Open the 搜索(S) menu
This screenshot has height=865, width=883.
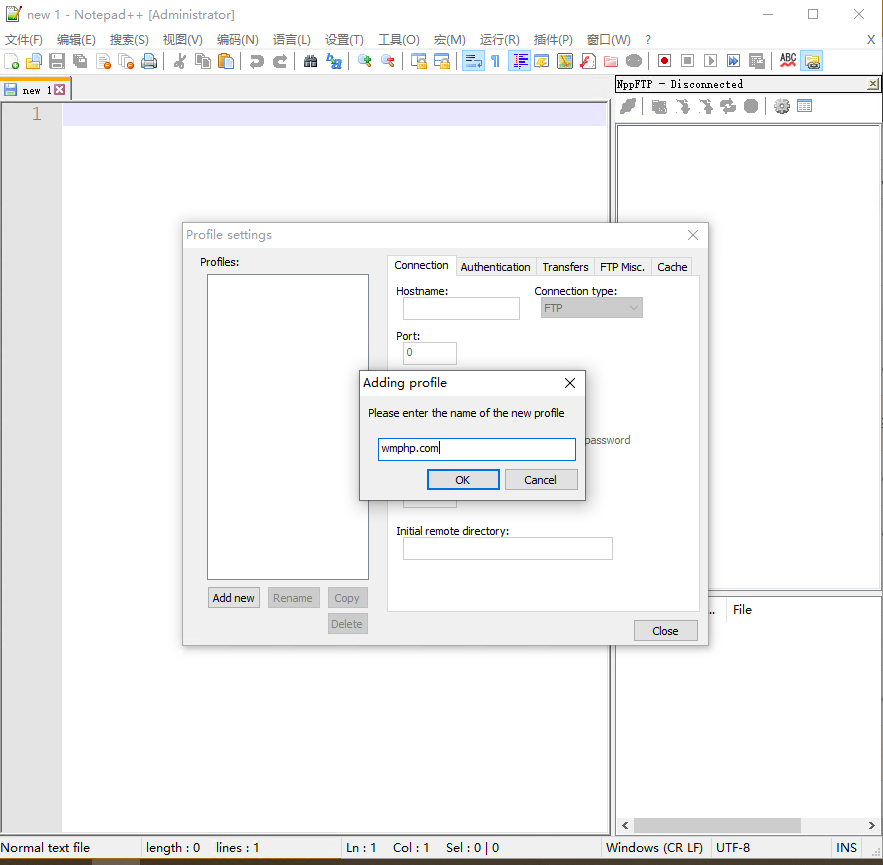(129, 39)
